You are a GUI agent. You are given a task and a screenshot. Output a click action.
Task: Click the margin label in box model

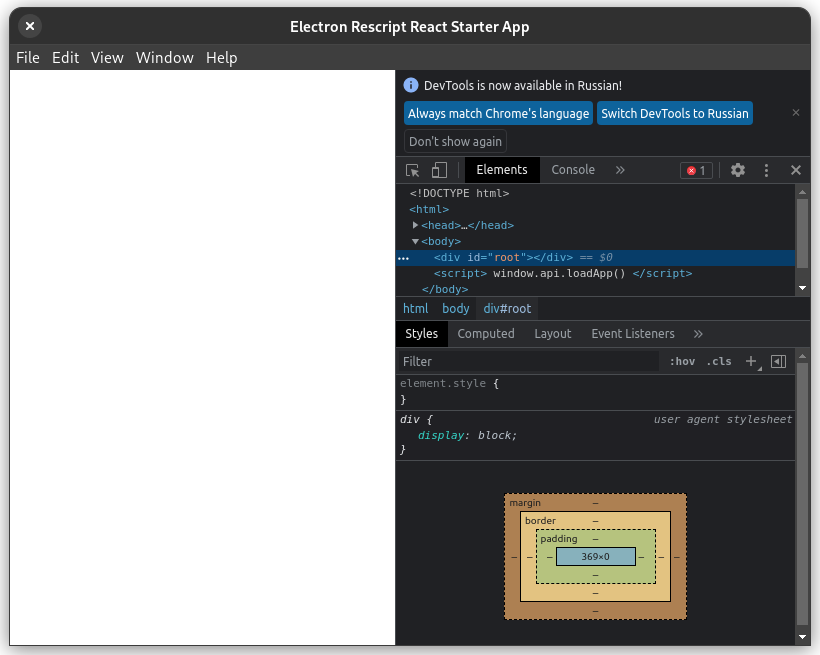525,503
